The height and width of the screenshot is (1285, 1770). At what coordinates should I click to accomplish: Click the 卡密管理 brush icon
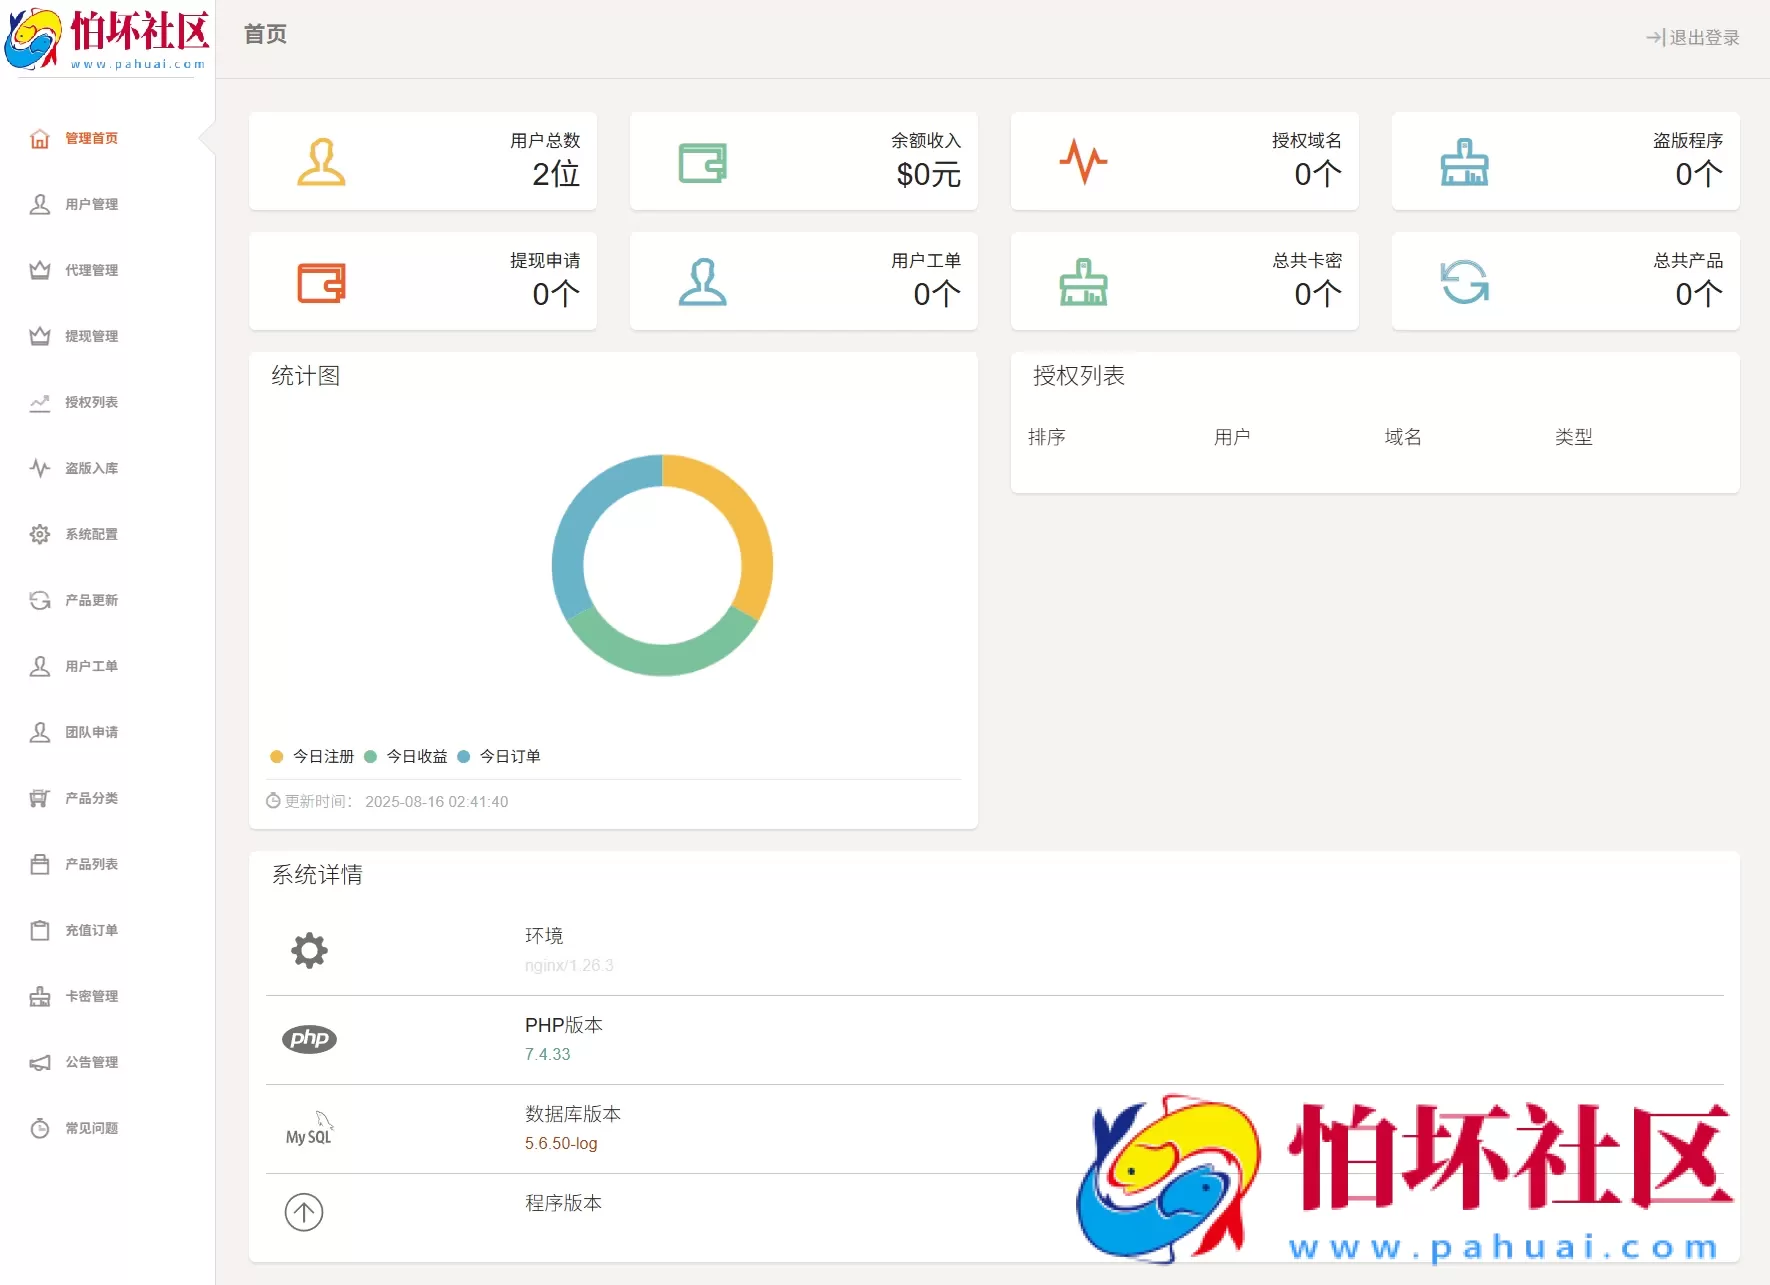[39, 996]
